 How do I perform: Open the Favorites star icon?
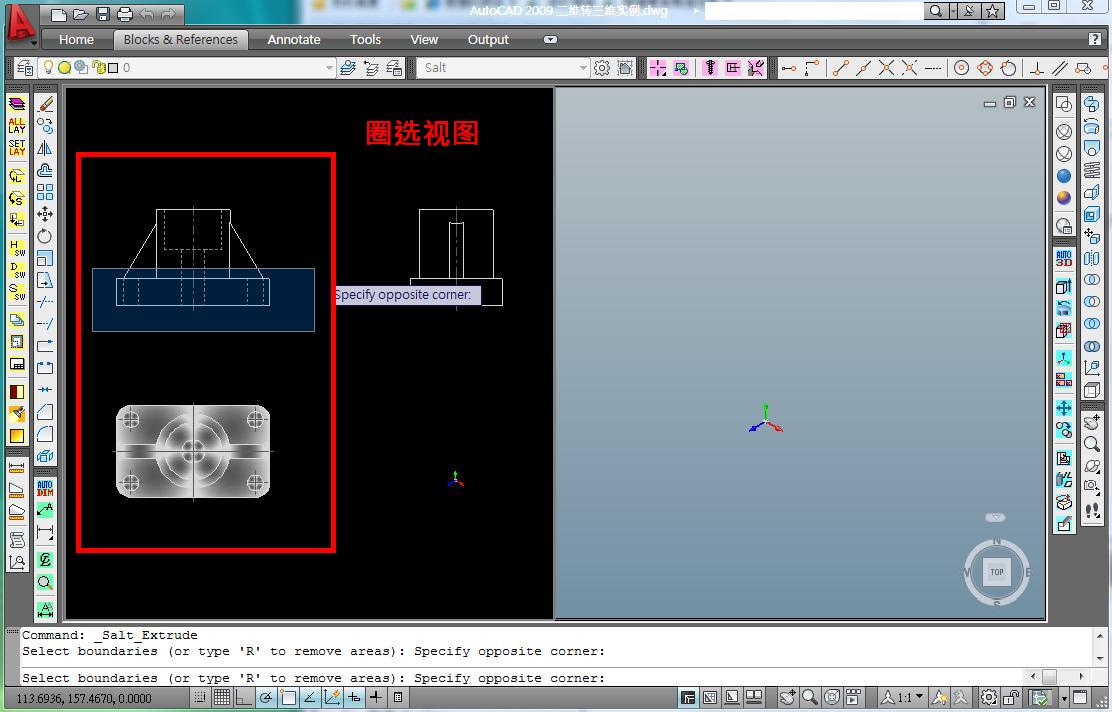click(992, 11)
